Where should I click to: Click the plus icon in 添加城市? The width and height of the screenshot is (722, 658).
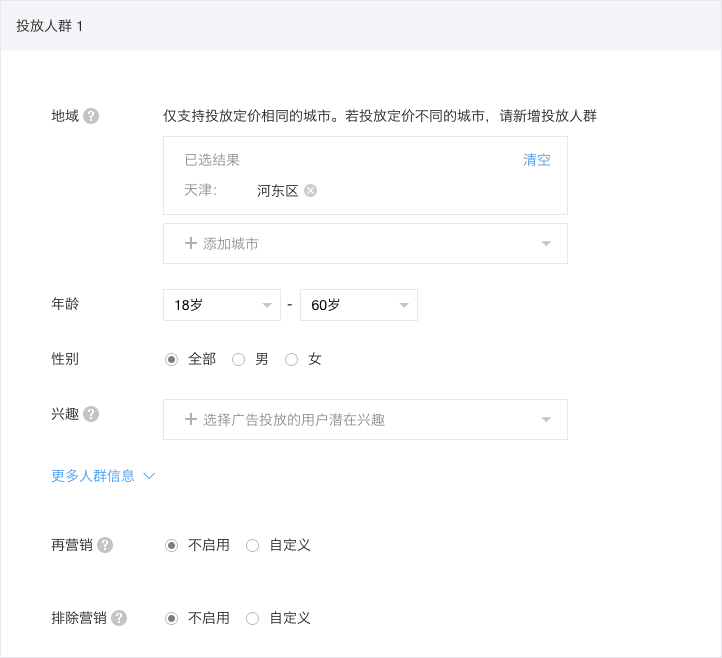tap(191, 243)
